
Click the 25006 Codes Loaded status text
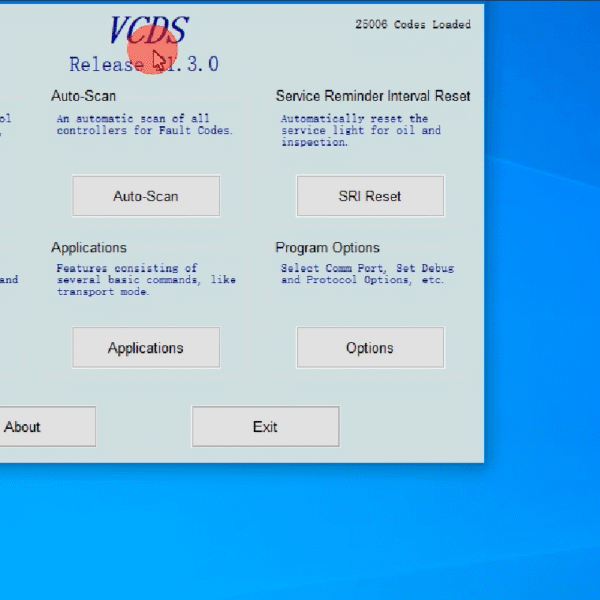click(x=412, y=25)
